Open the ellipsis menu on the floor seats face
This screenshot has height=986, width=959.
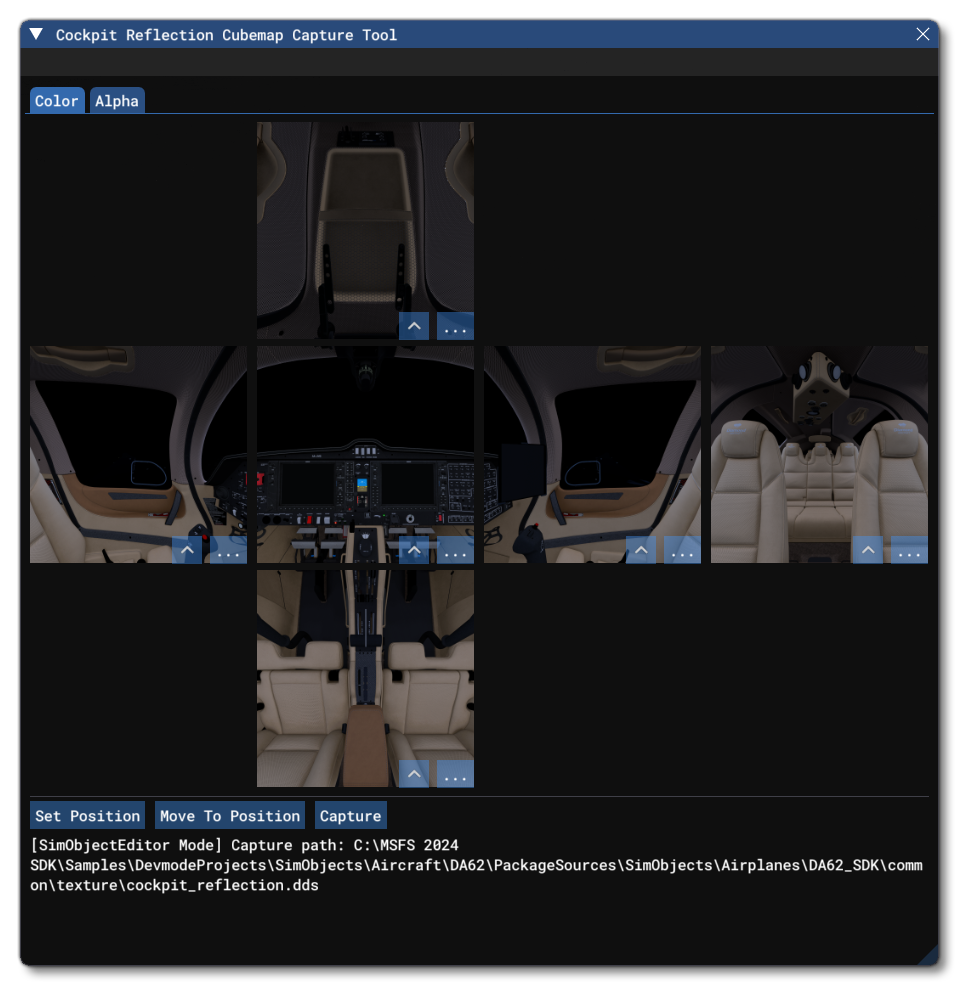coord(455,774)
